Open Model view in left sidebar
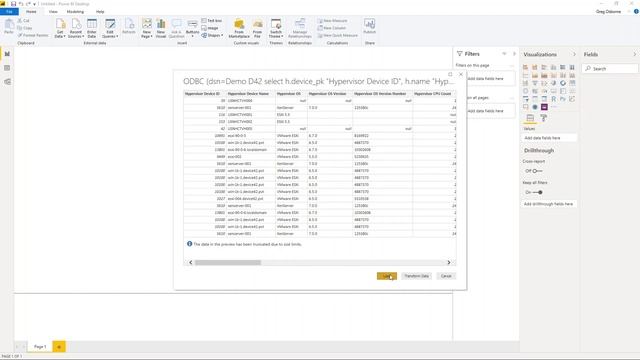This screenshot has height=360, width=640. (x=7, y=82)
